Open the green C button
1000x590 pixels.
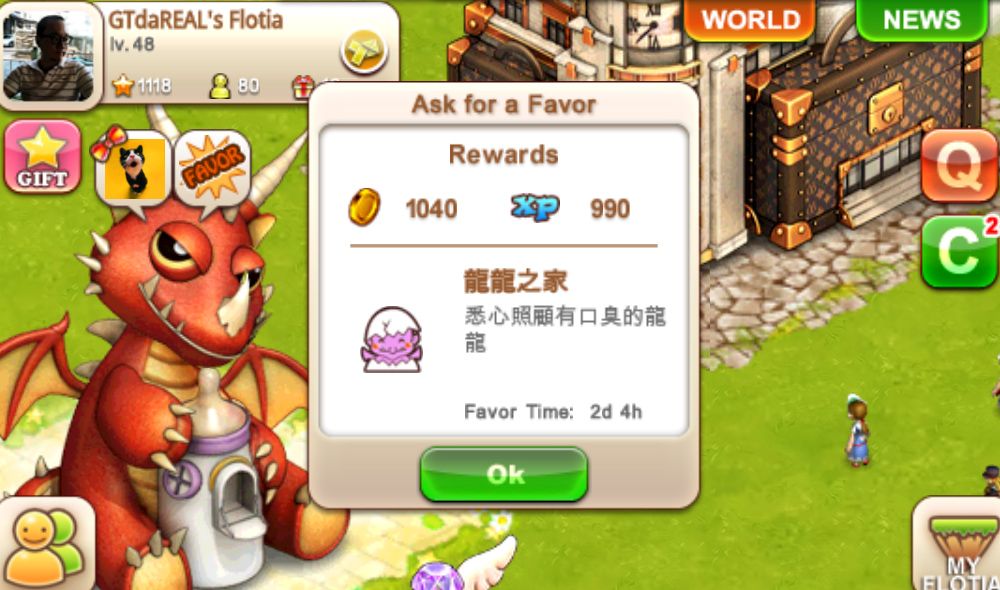click(960, 252)
